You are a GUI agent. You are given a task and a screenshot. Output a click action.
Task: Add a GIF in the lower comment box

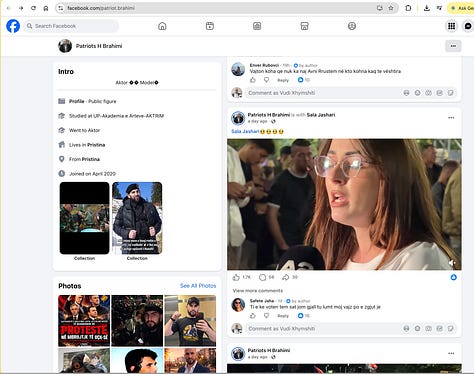pyautogui.click(x=439, y=329)
